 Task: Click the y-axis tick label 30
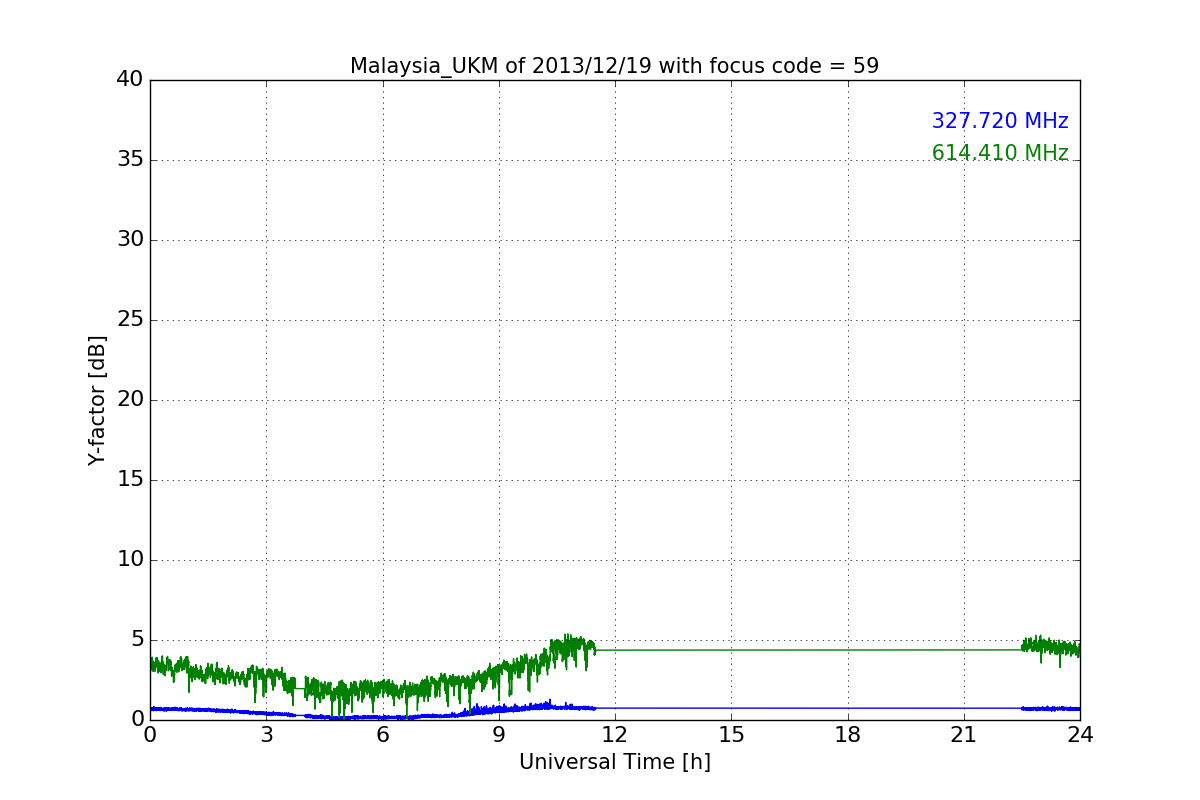130,240
